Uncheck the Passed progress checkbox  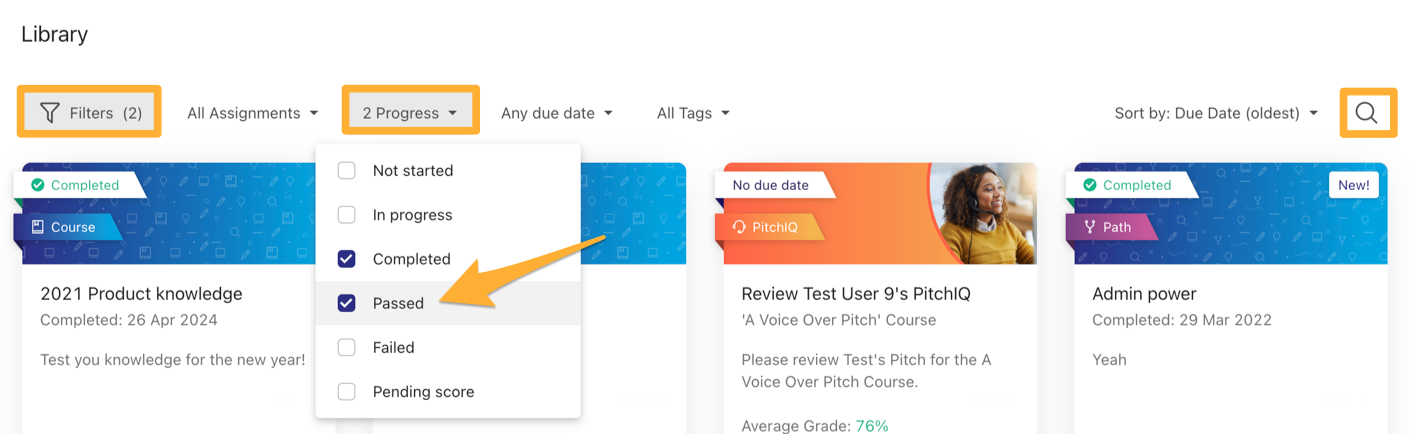[x=347, y=303]
